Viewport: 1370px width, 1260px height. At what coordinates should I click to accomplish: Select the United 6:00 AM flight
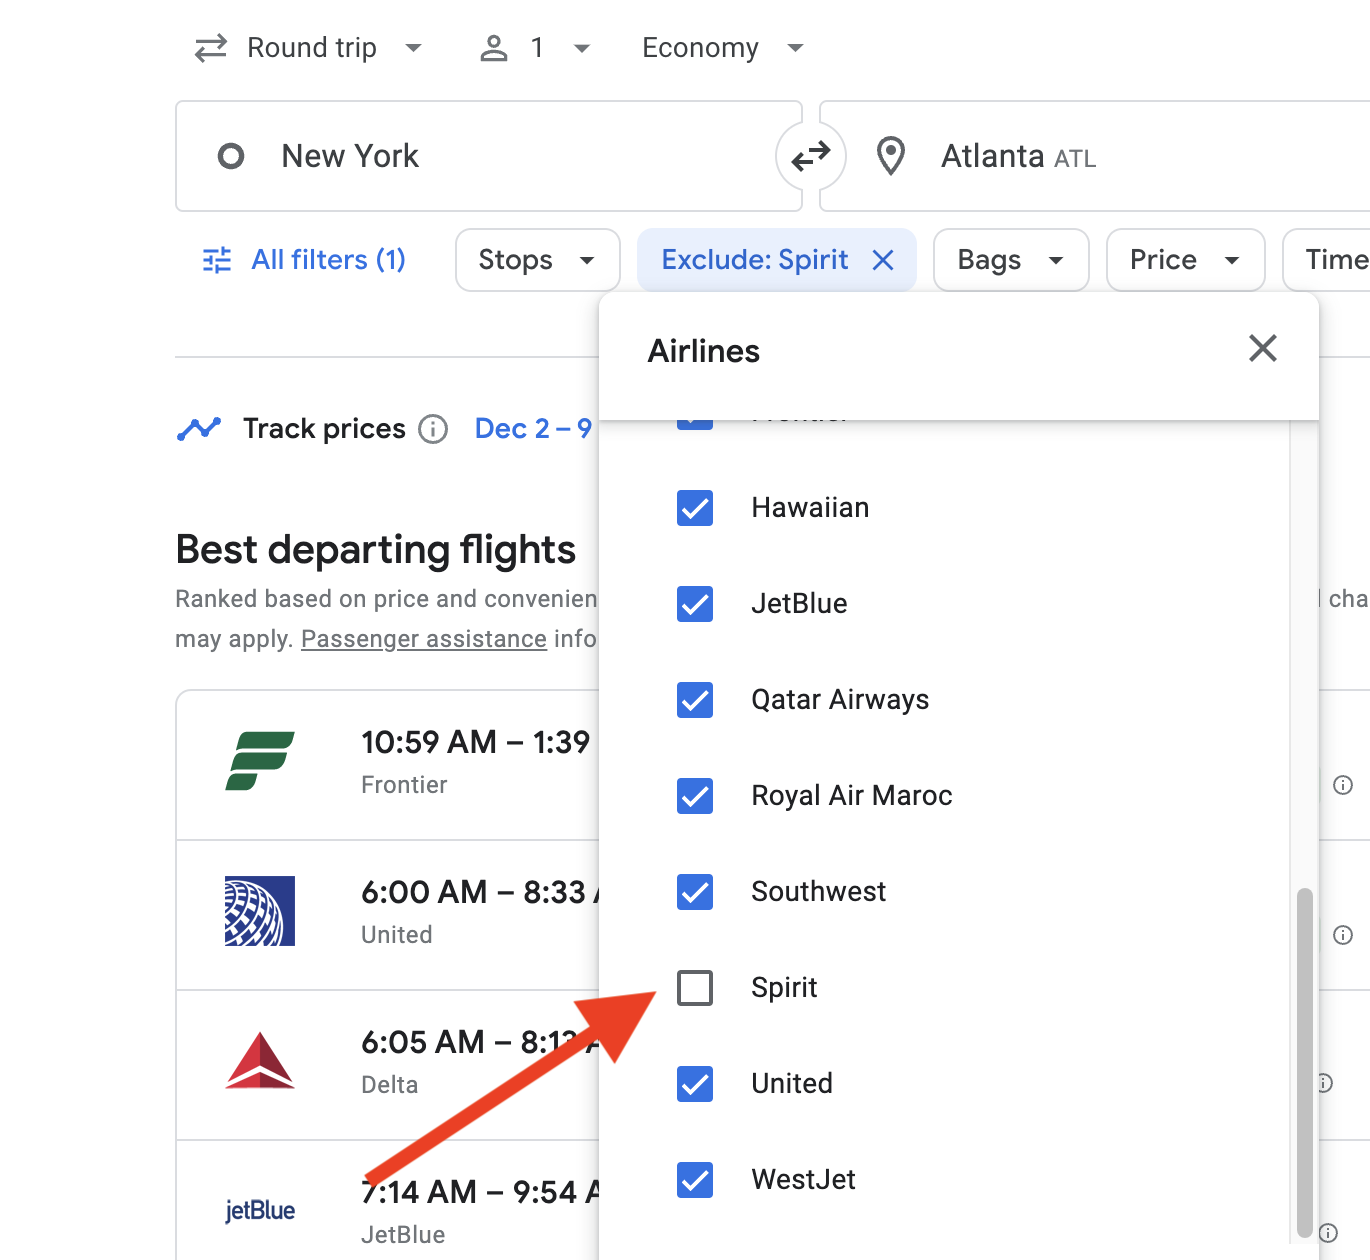(x=388, y=915)
